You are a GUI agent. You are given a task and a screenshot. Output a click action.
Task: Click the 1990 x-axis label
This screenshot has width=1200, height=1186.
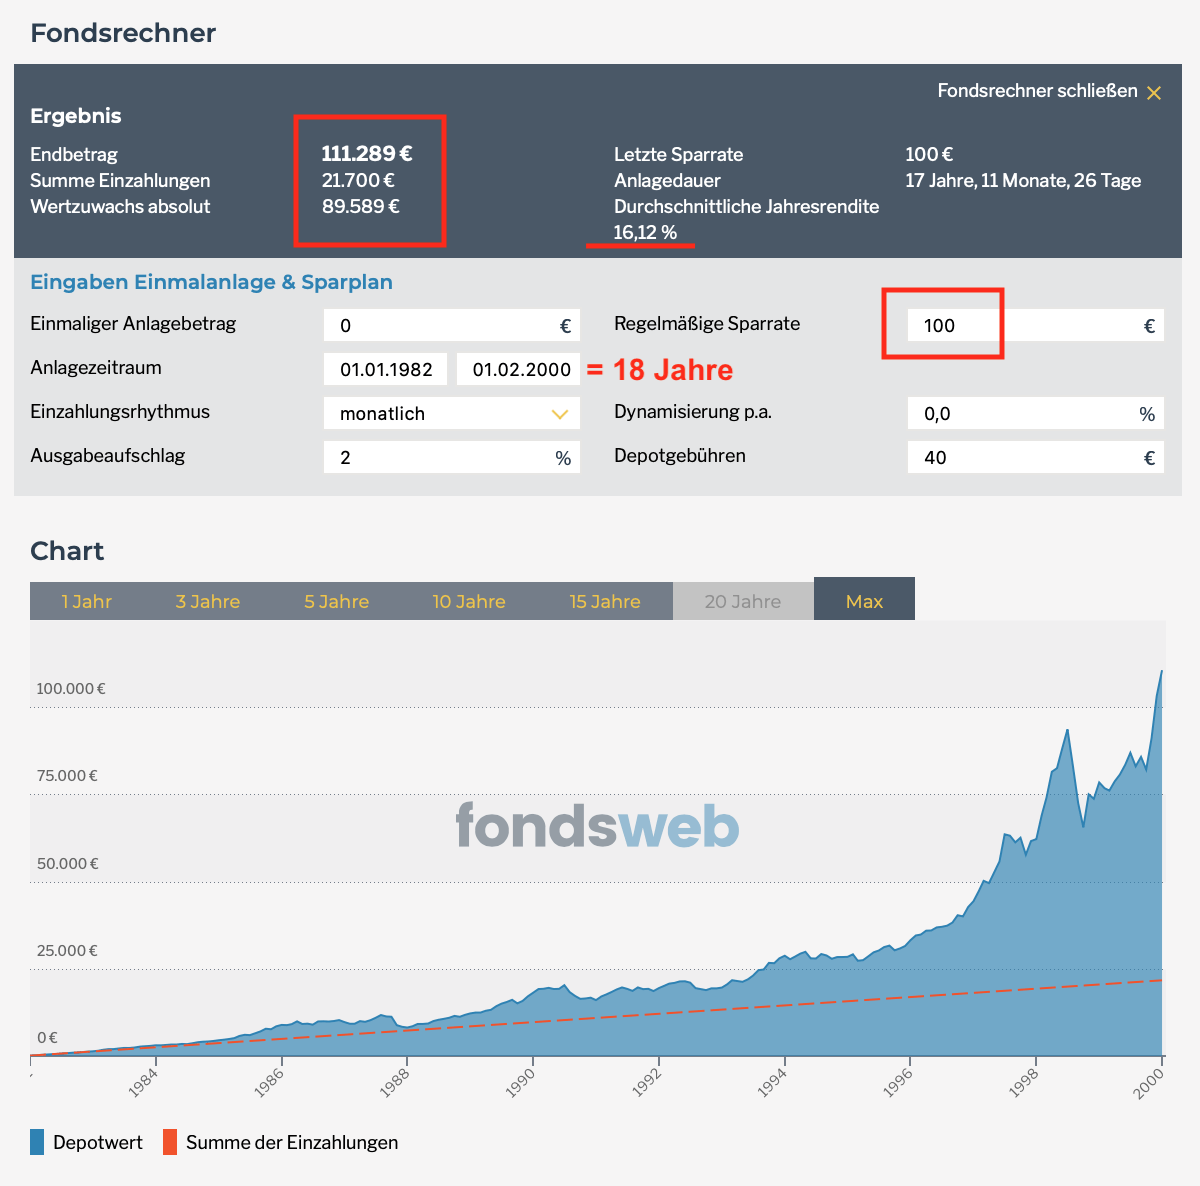point(521,1082)
